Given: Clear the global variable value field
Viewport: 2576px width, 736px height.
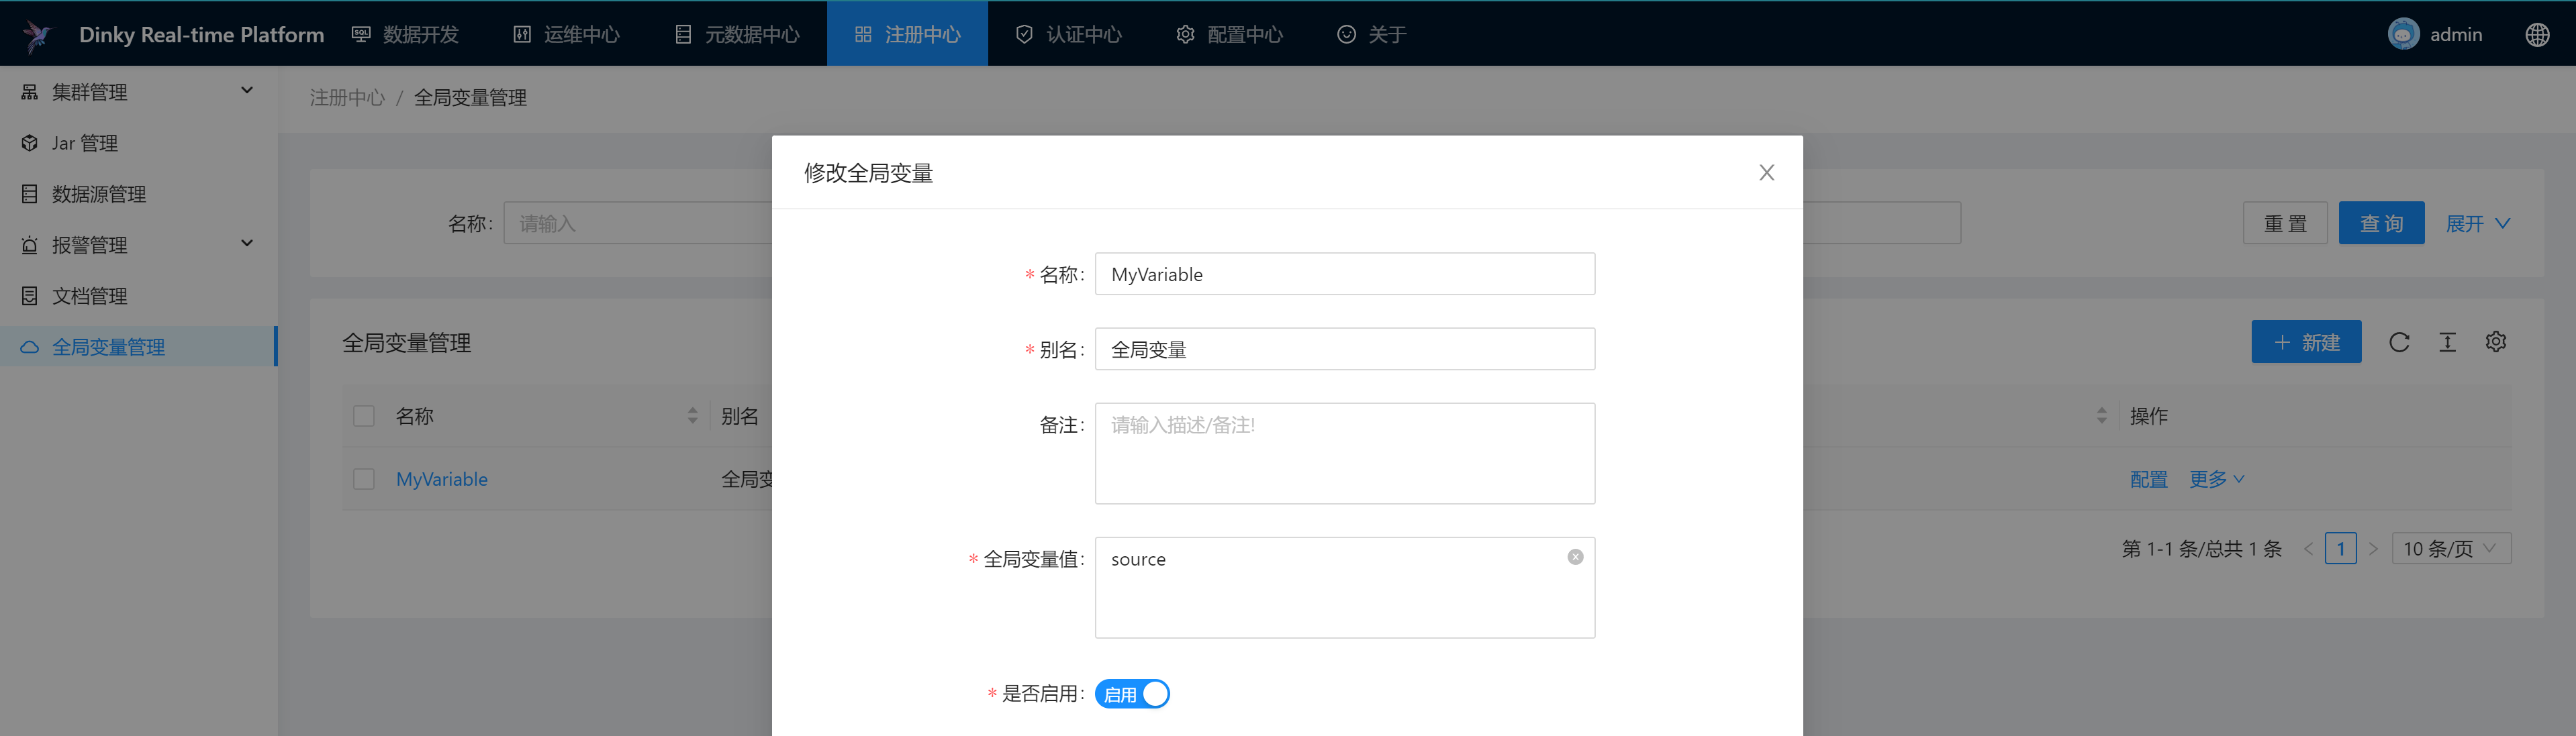Looking at the screenshot, I should (1575, 557).
